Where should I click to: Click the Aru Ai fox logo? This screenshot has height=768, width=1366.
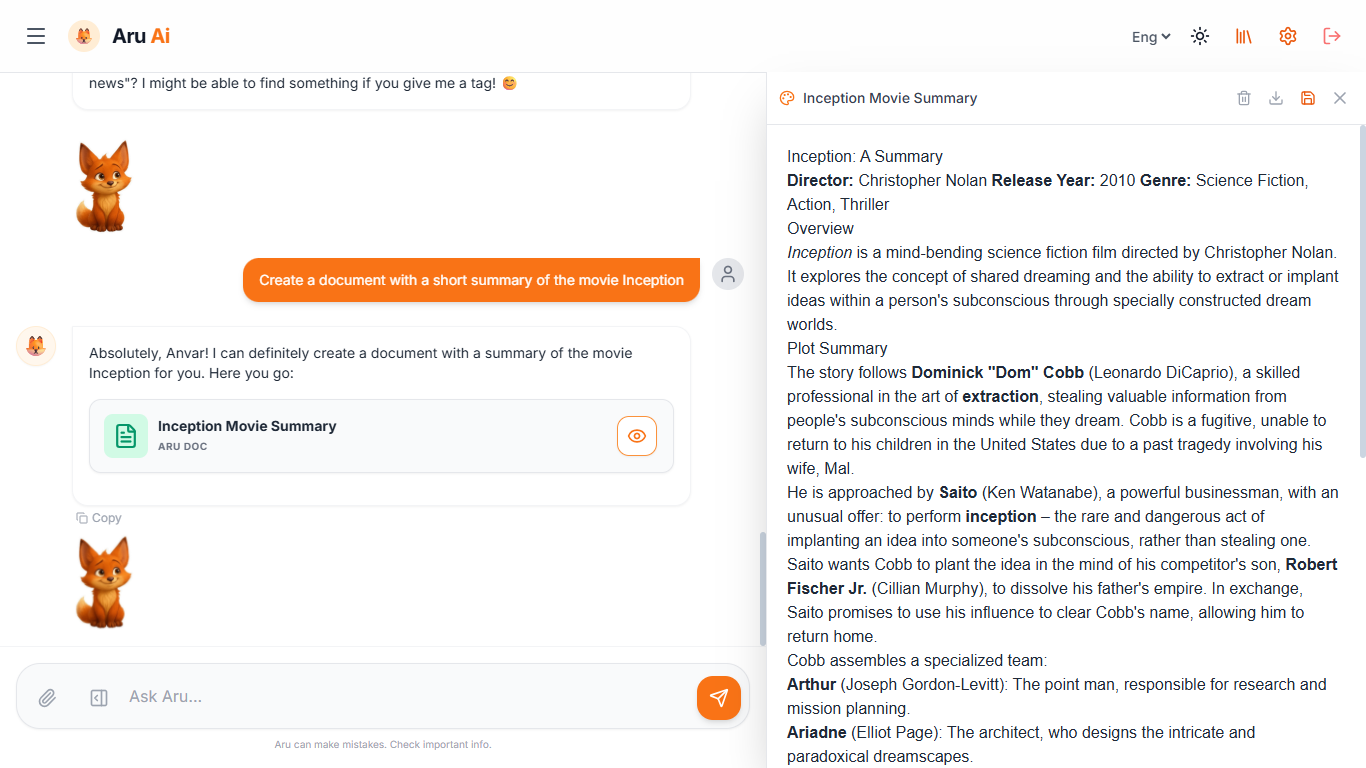coord(84,36)
